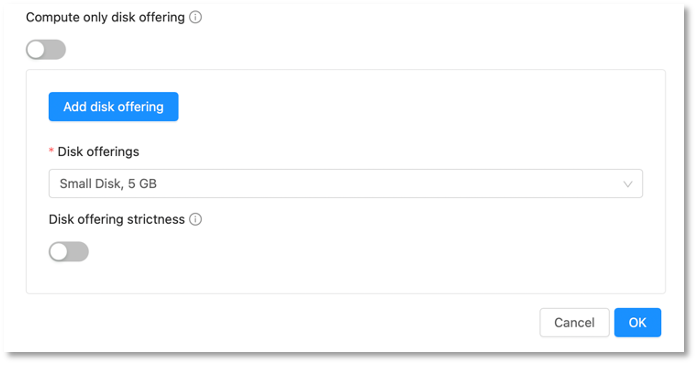Viewport: 698px width, 366px height.
Task: Click the Disk offerings field label
Action: (x=98, y=152)
